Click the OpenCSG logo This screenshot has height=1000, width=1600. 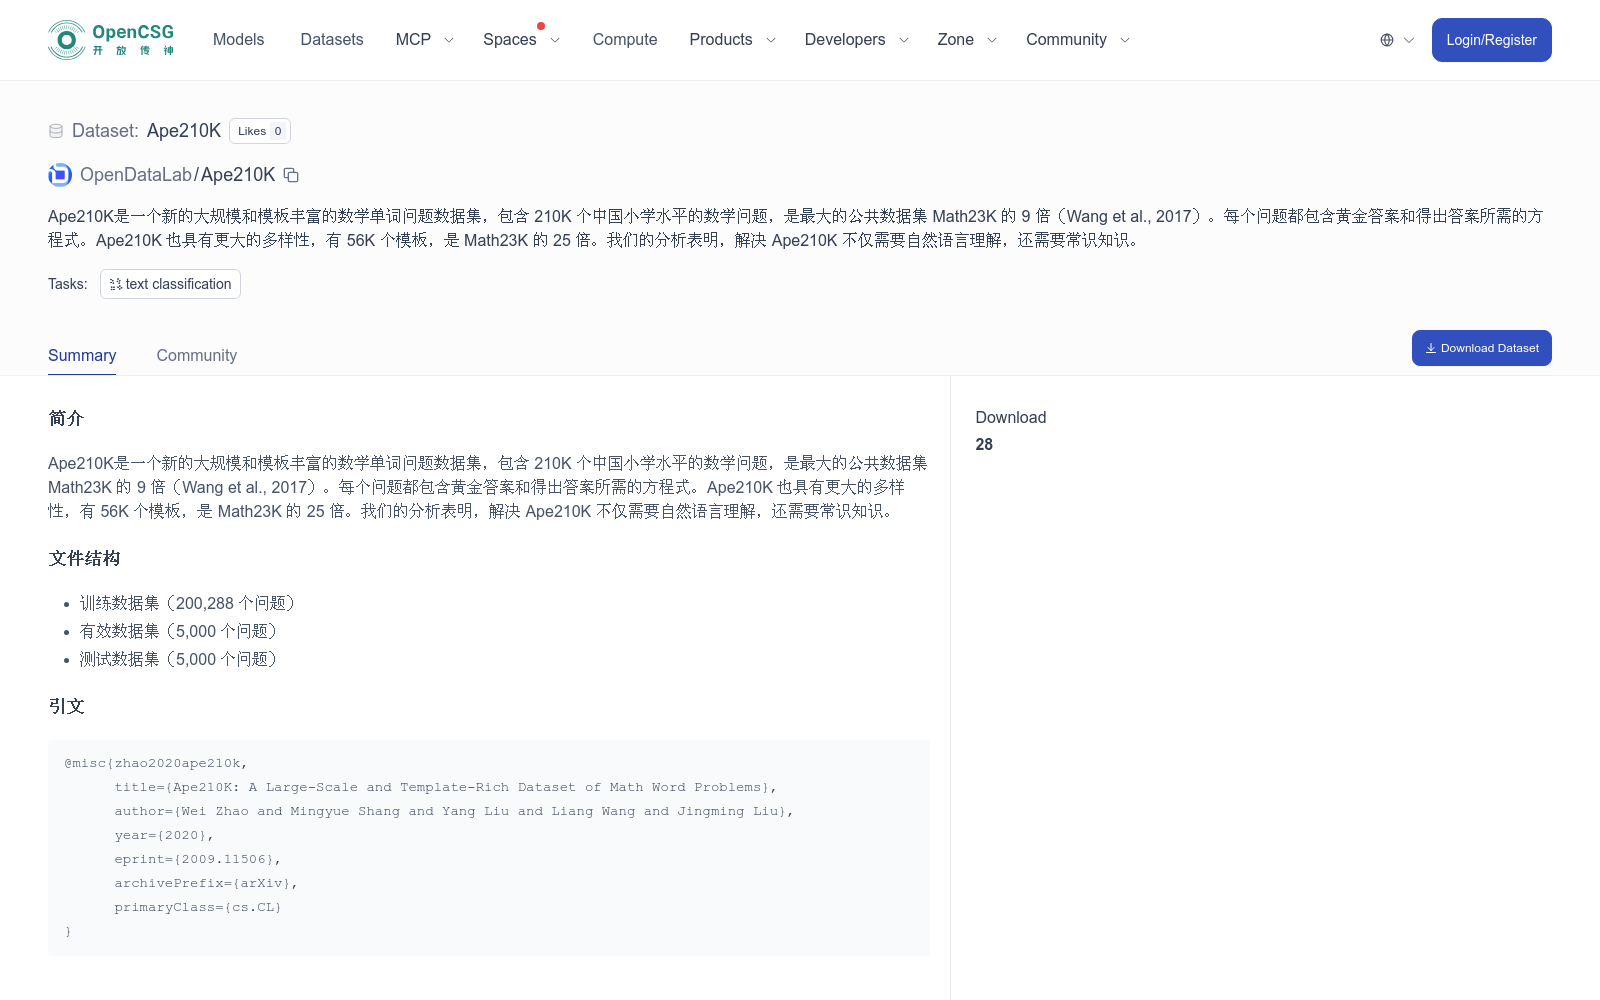tap(111, 40)
